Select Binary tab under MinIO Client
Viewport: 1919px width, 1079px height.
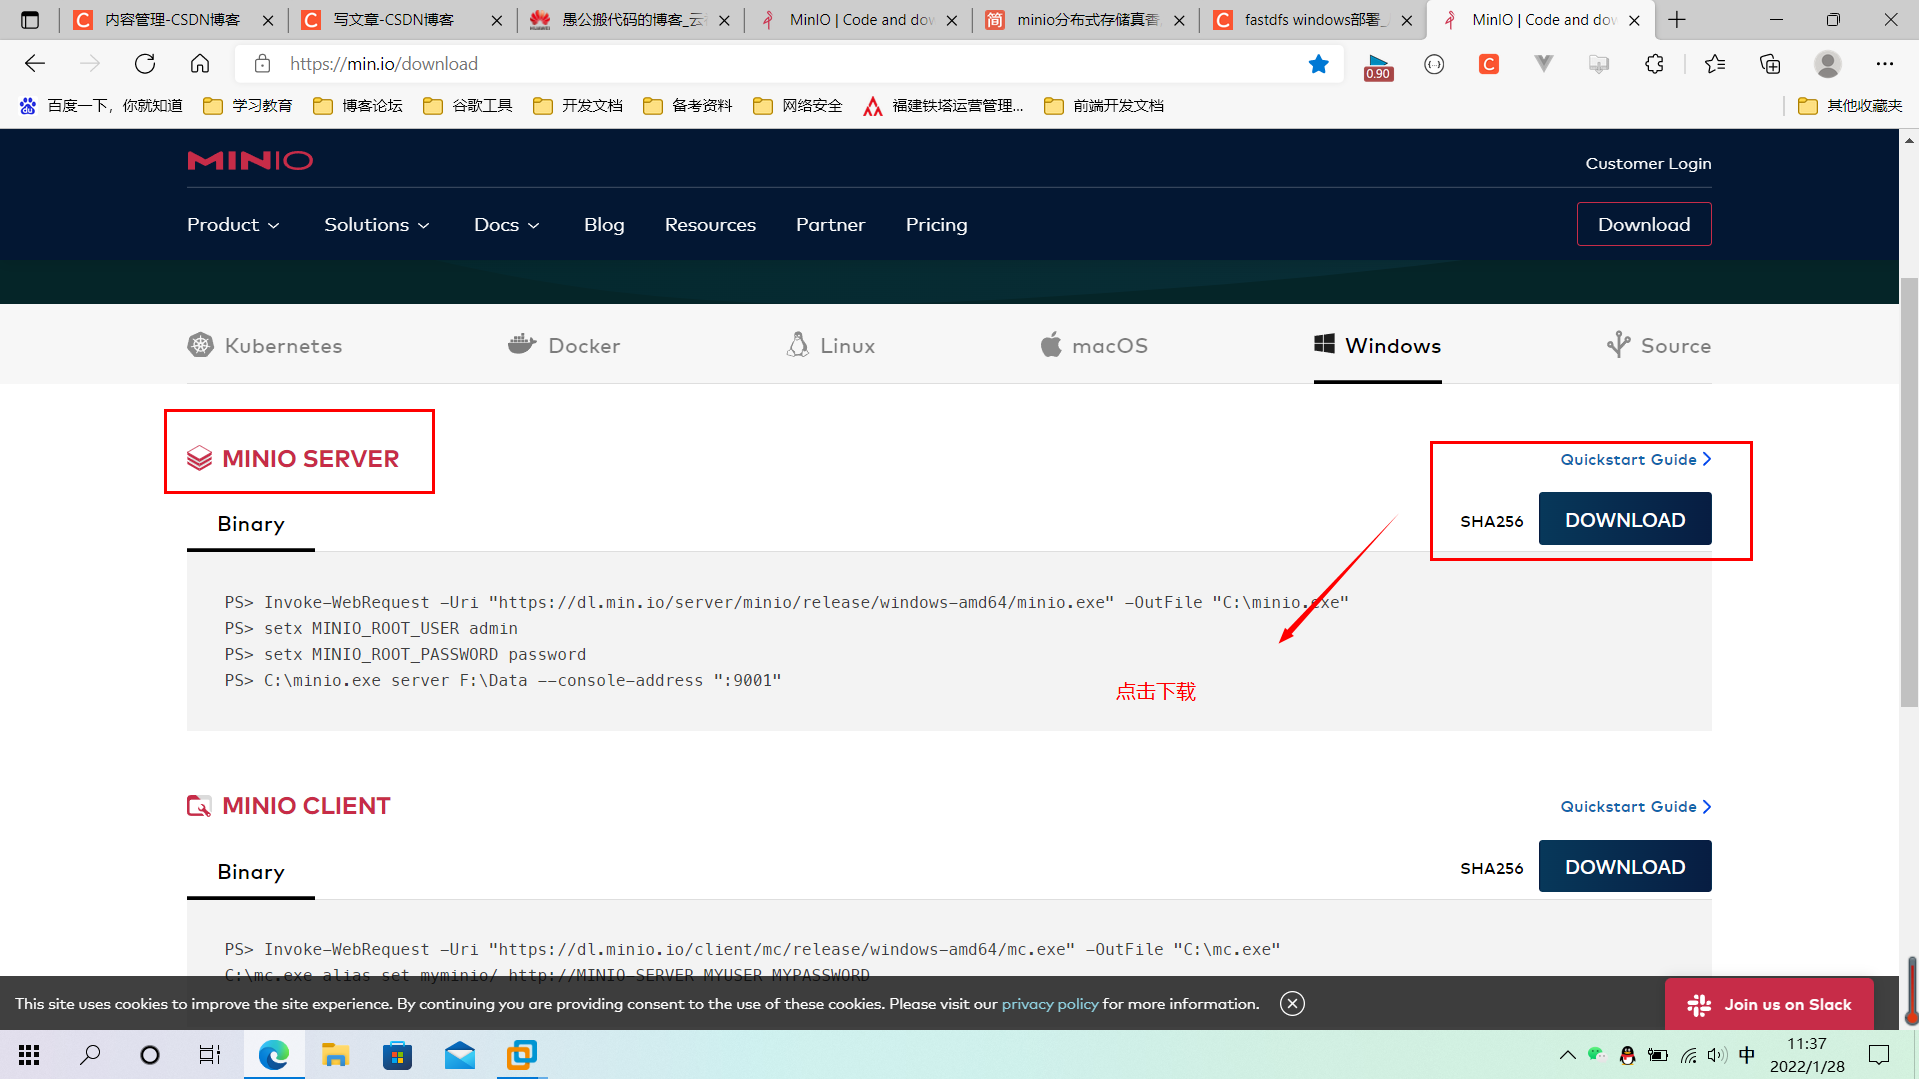coord(251,873)
